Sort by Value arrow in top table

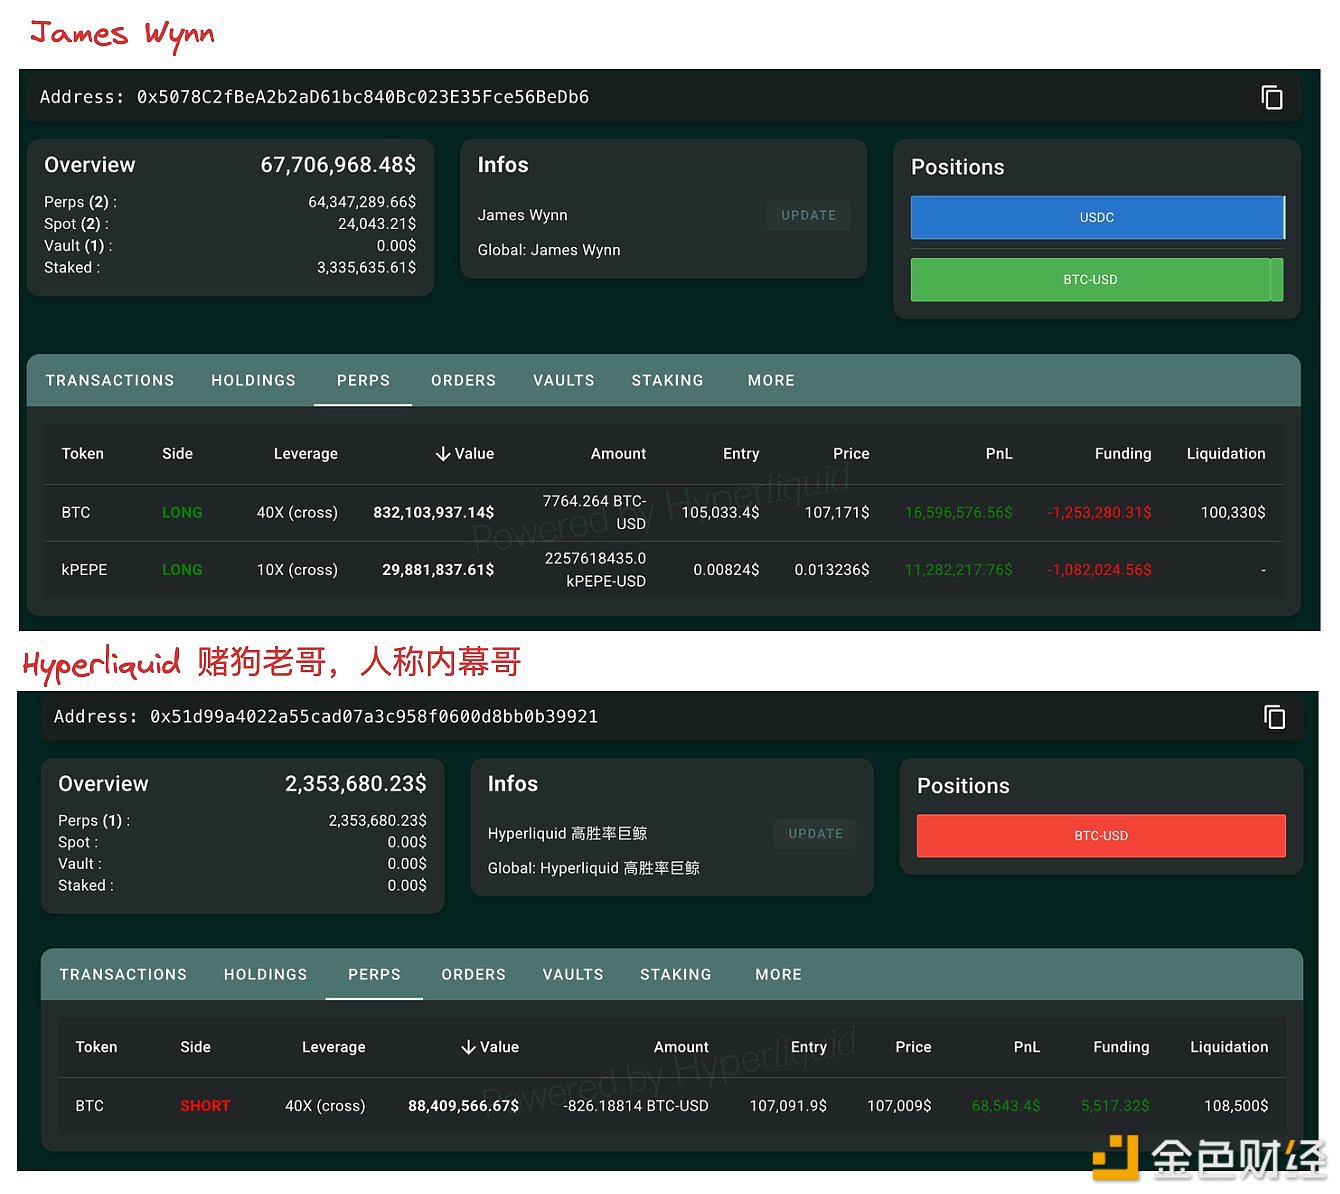click(x=443, y=454)
